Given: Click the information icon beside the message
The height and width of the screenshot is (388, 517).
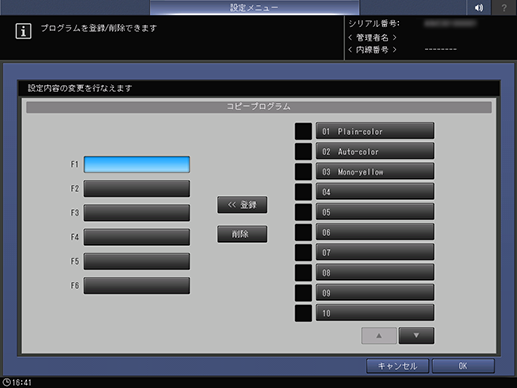Looking at the screenshot, I should pos(23,31).
